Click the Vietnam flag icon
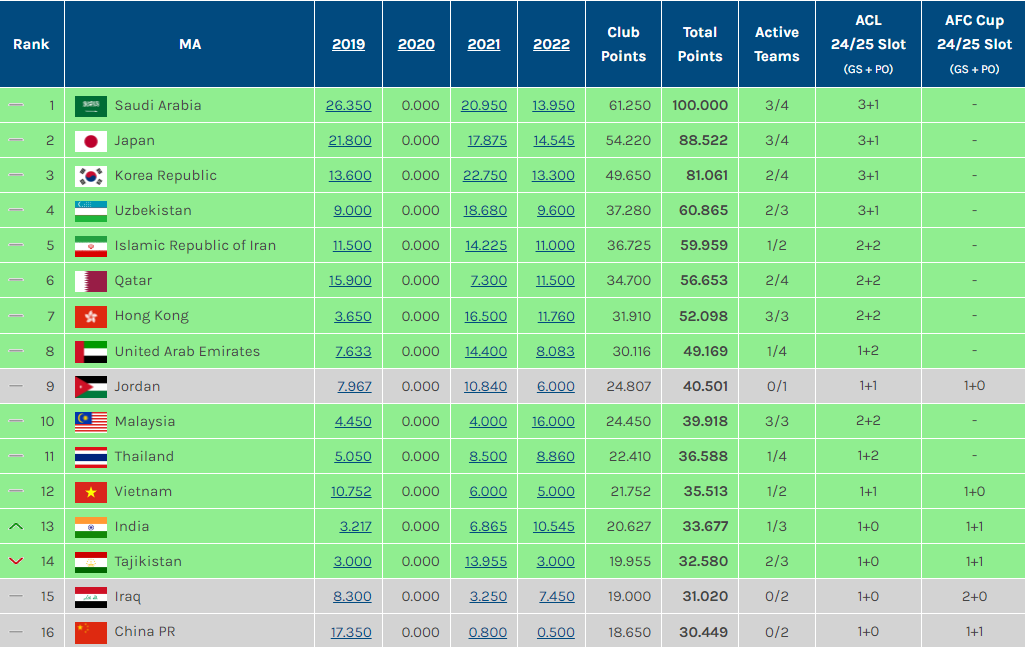 click(91, 492)
